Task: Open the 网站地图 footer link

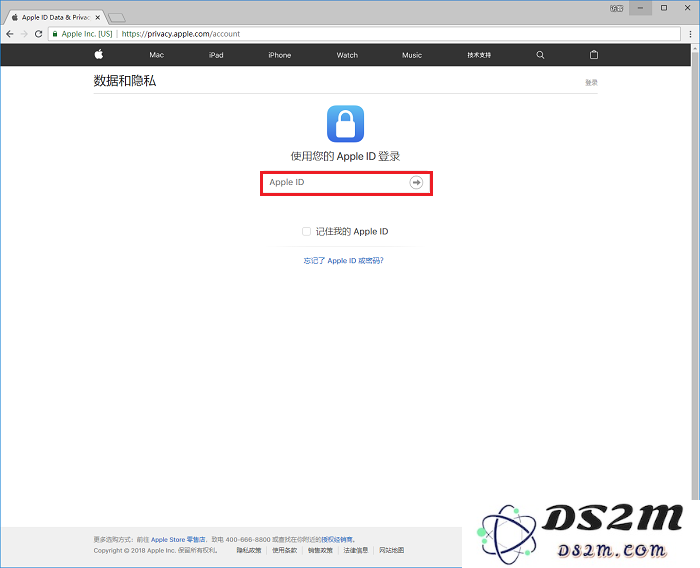Action: click(x=392, y=550)
